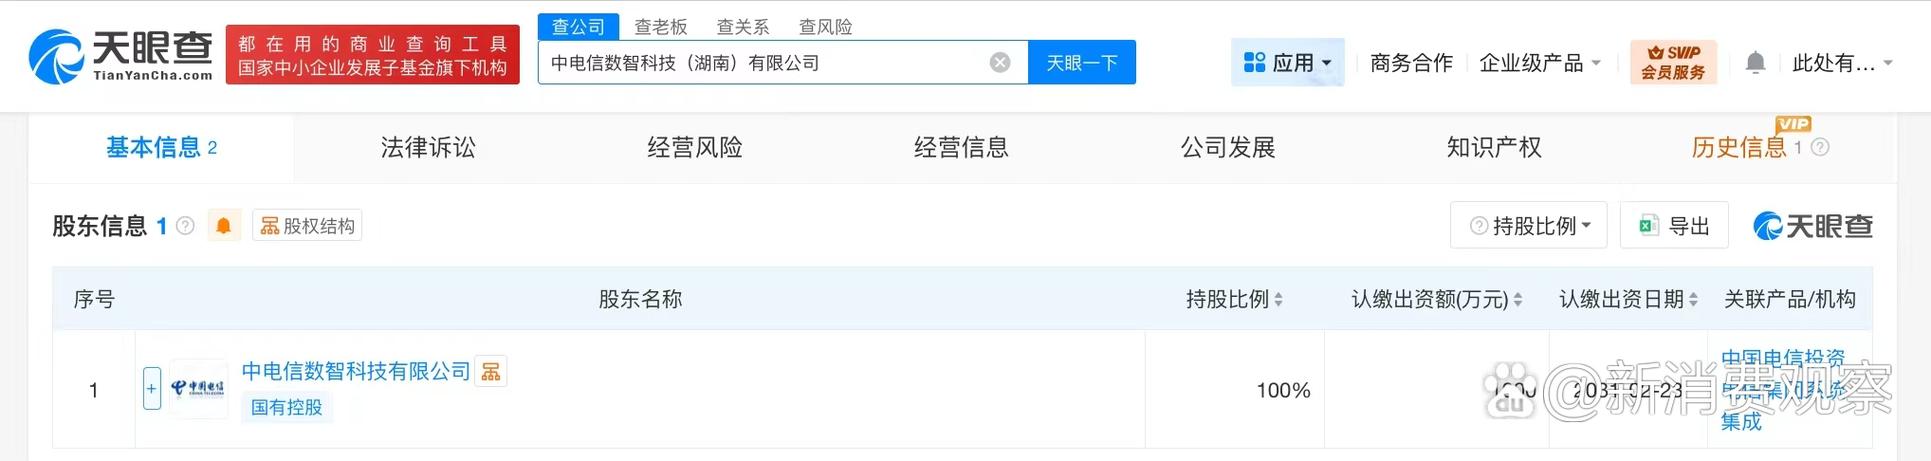
Task: Click the 天眼一下 search button
Action: tap(1082, 63)
